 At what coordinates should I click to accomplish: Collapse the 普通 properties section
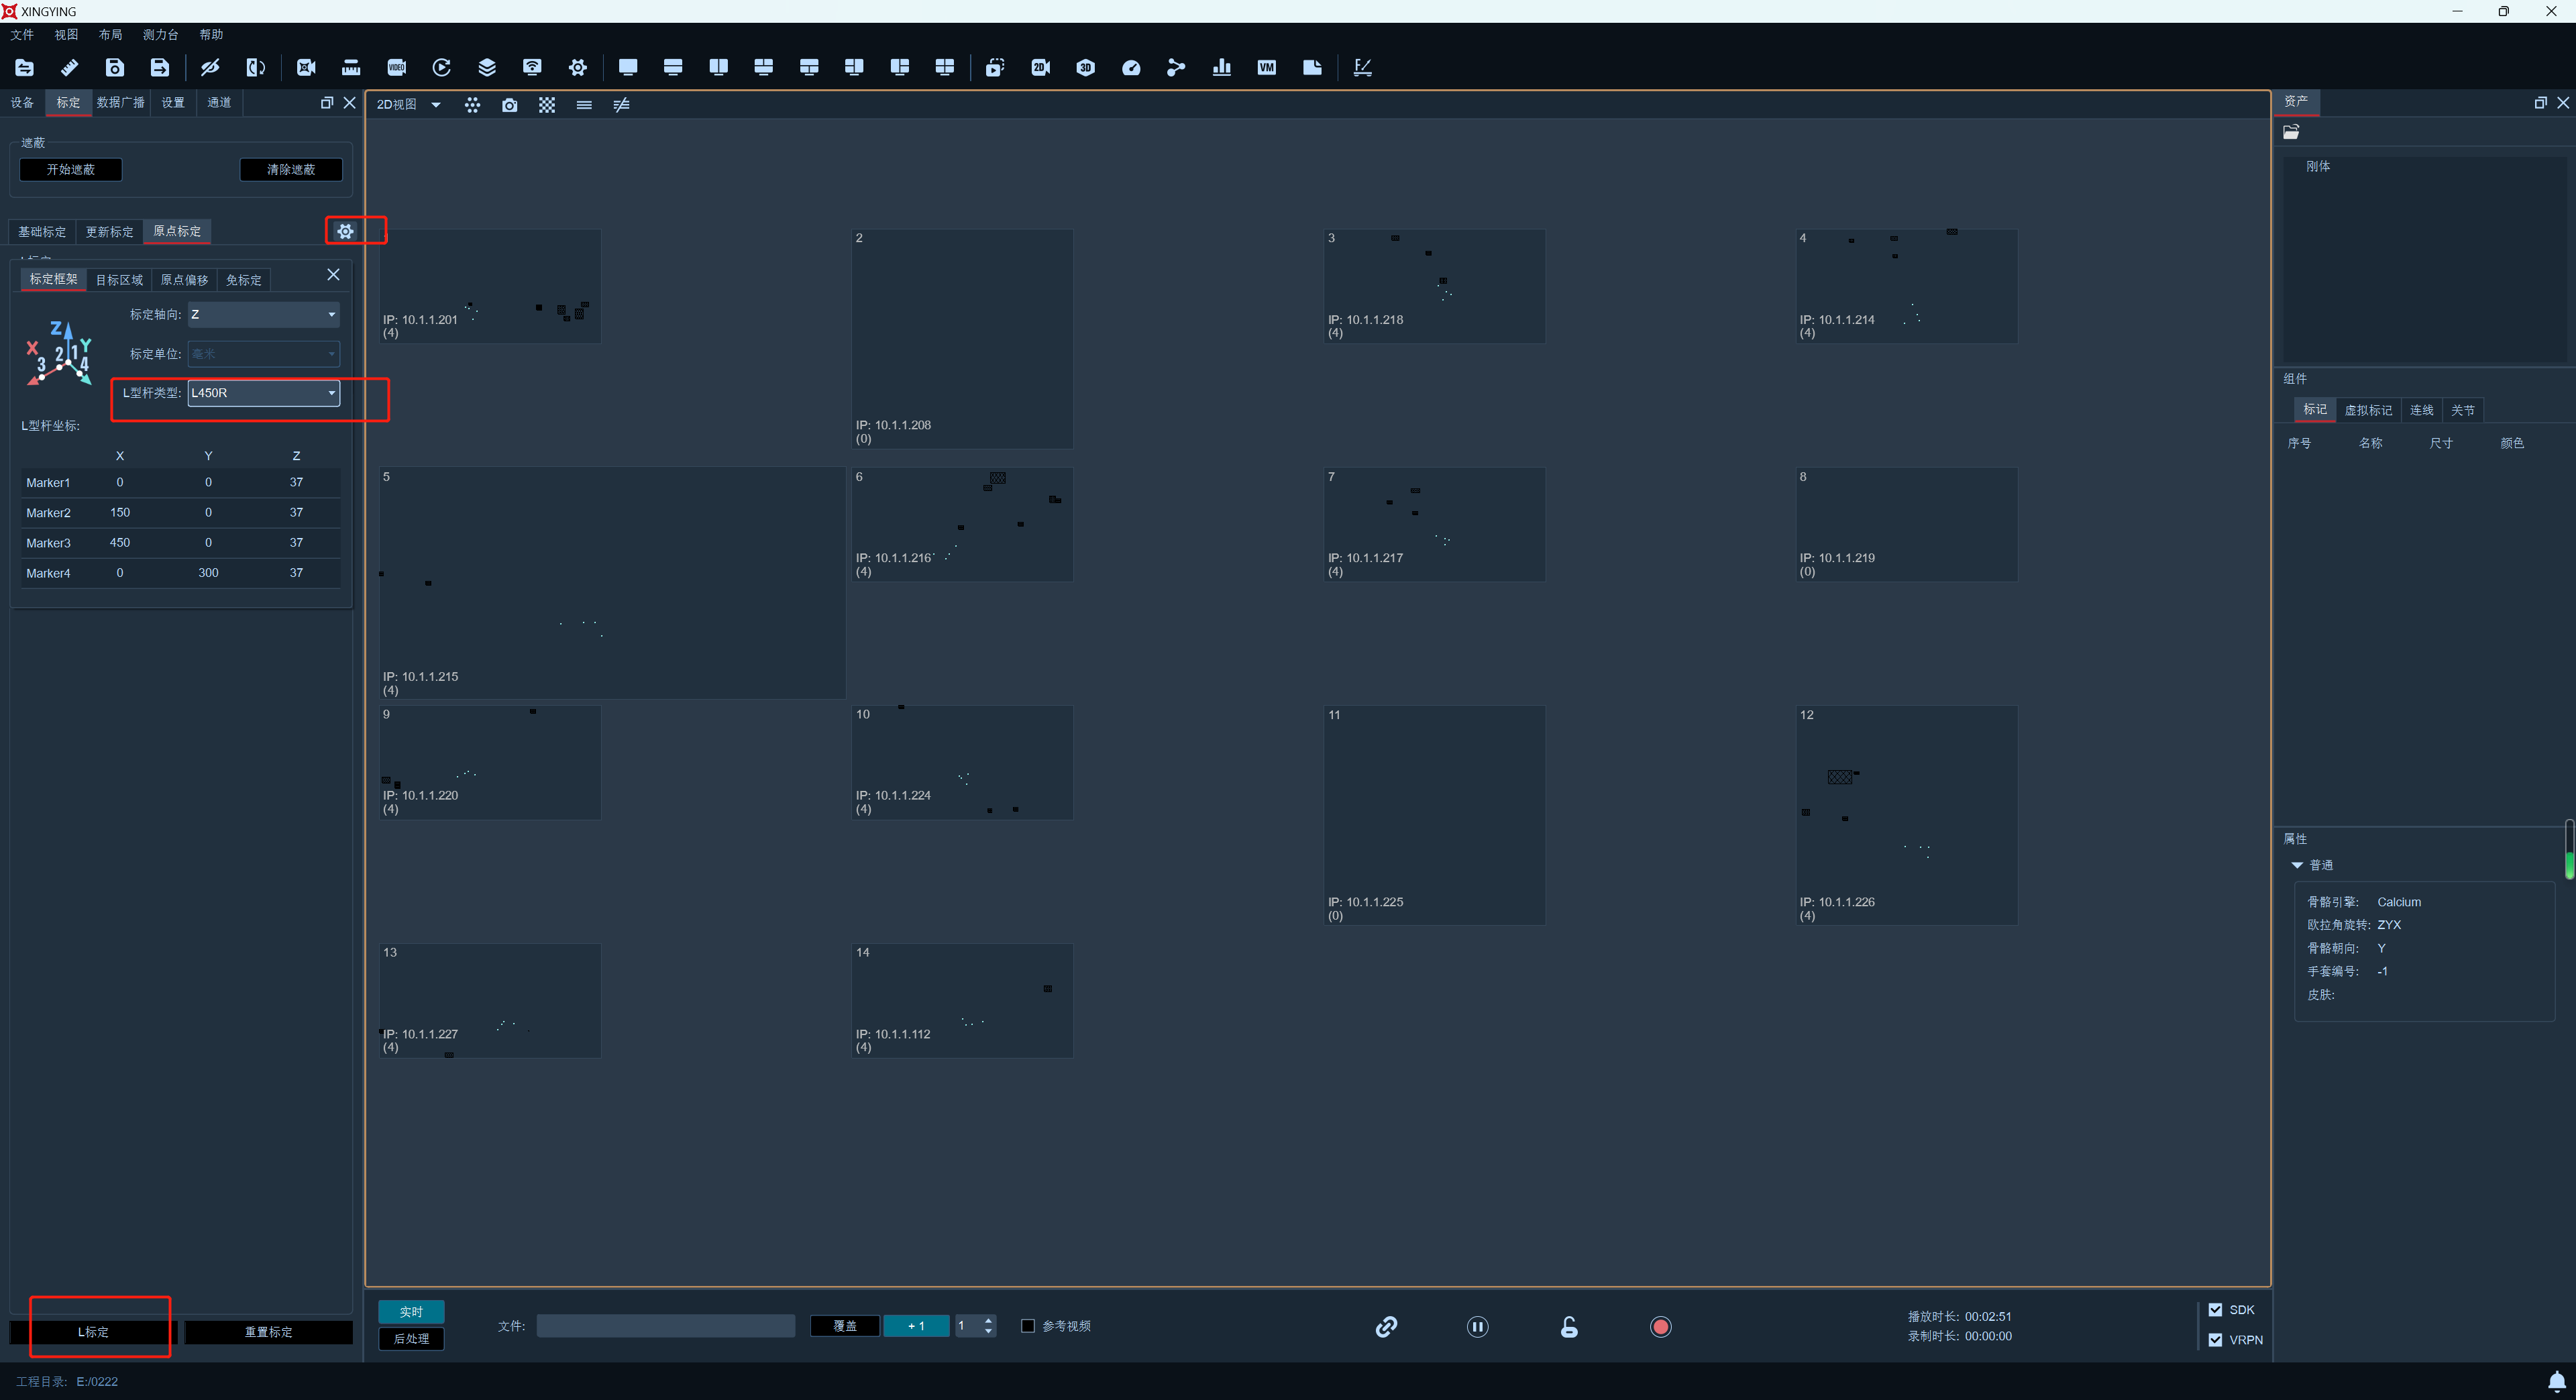[x=2297, y=865]
